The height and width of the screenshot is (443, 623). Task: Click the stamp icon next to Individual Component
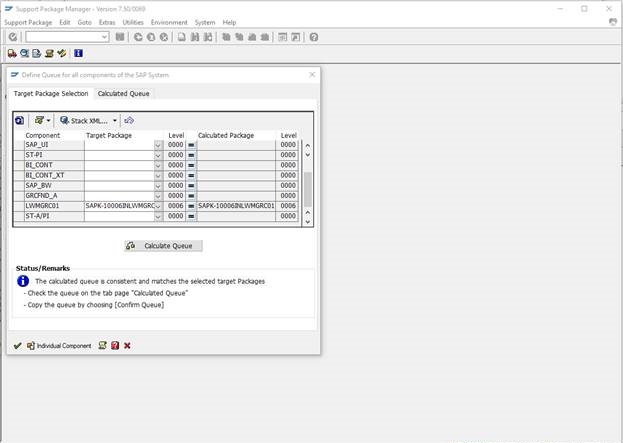point(103,346)
